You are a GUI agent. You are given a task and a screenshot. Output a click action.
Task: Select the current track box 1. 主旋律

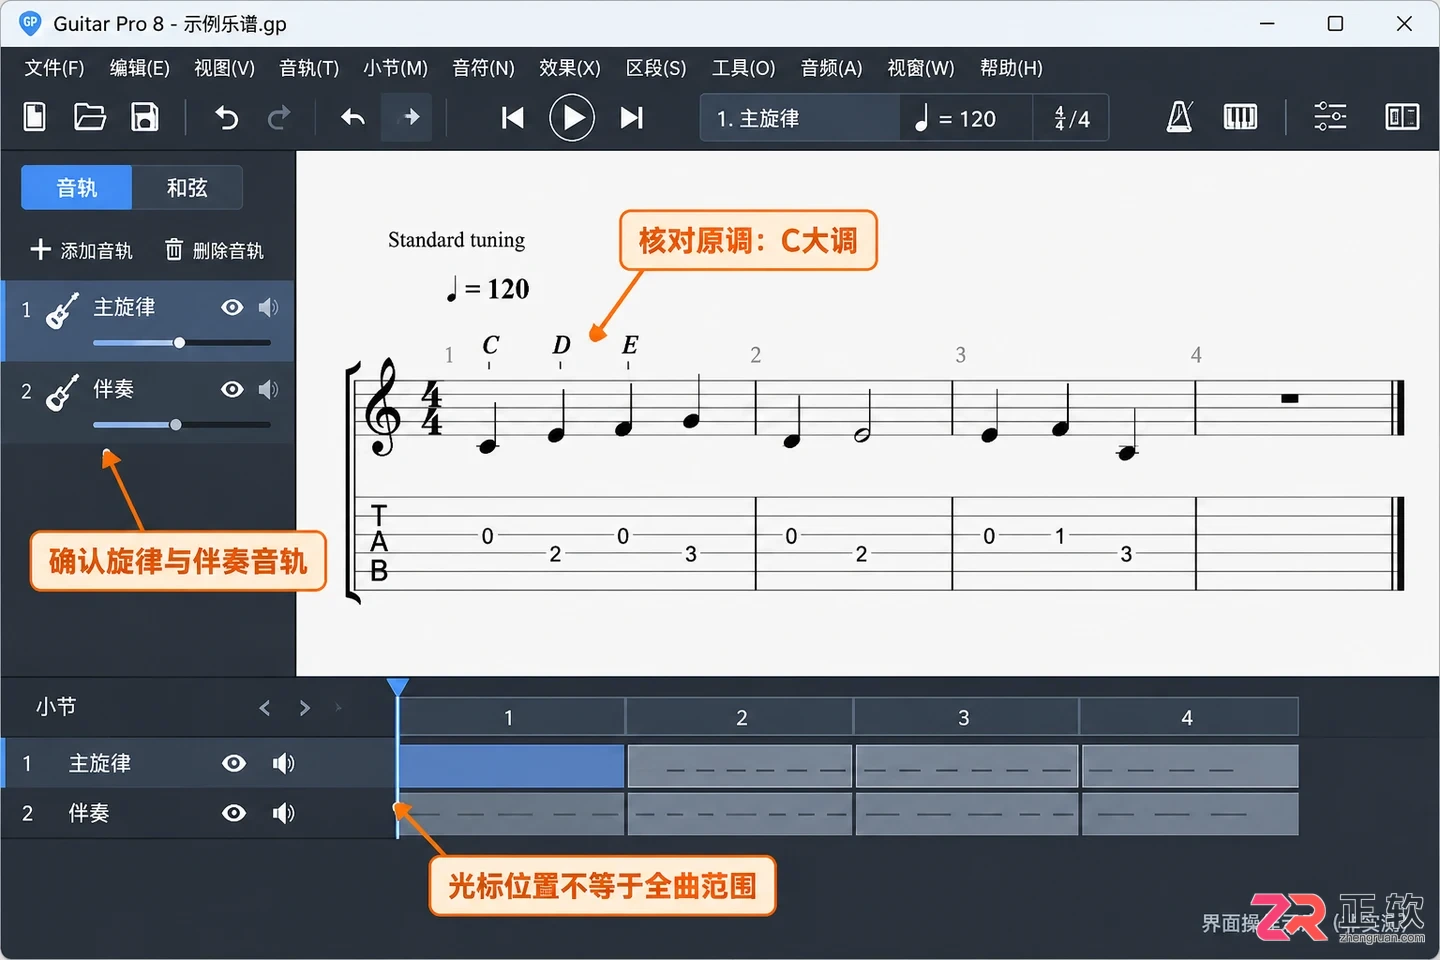(800, 118)
